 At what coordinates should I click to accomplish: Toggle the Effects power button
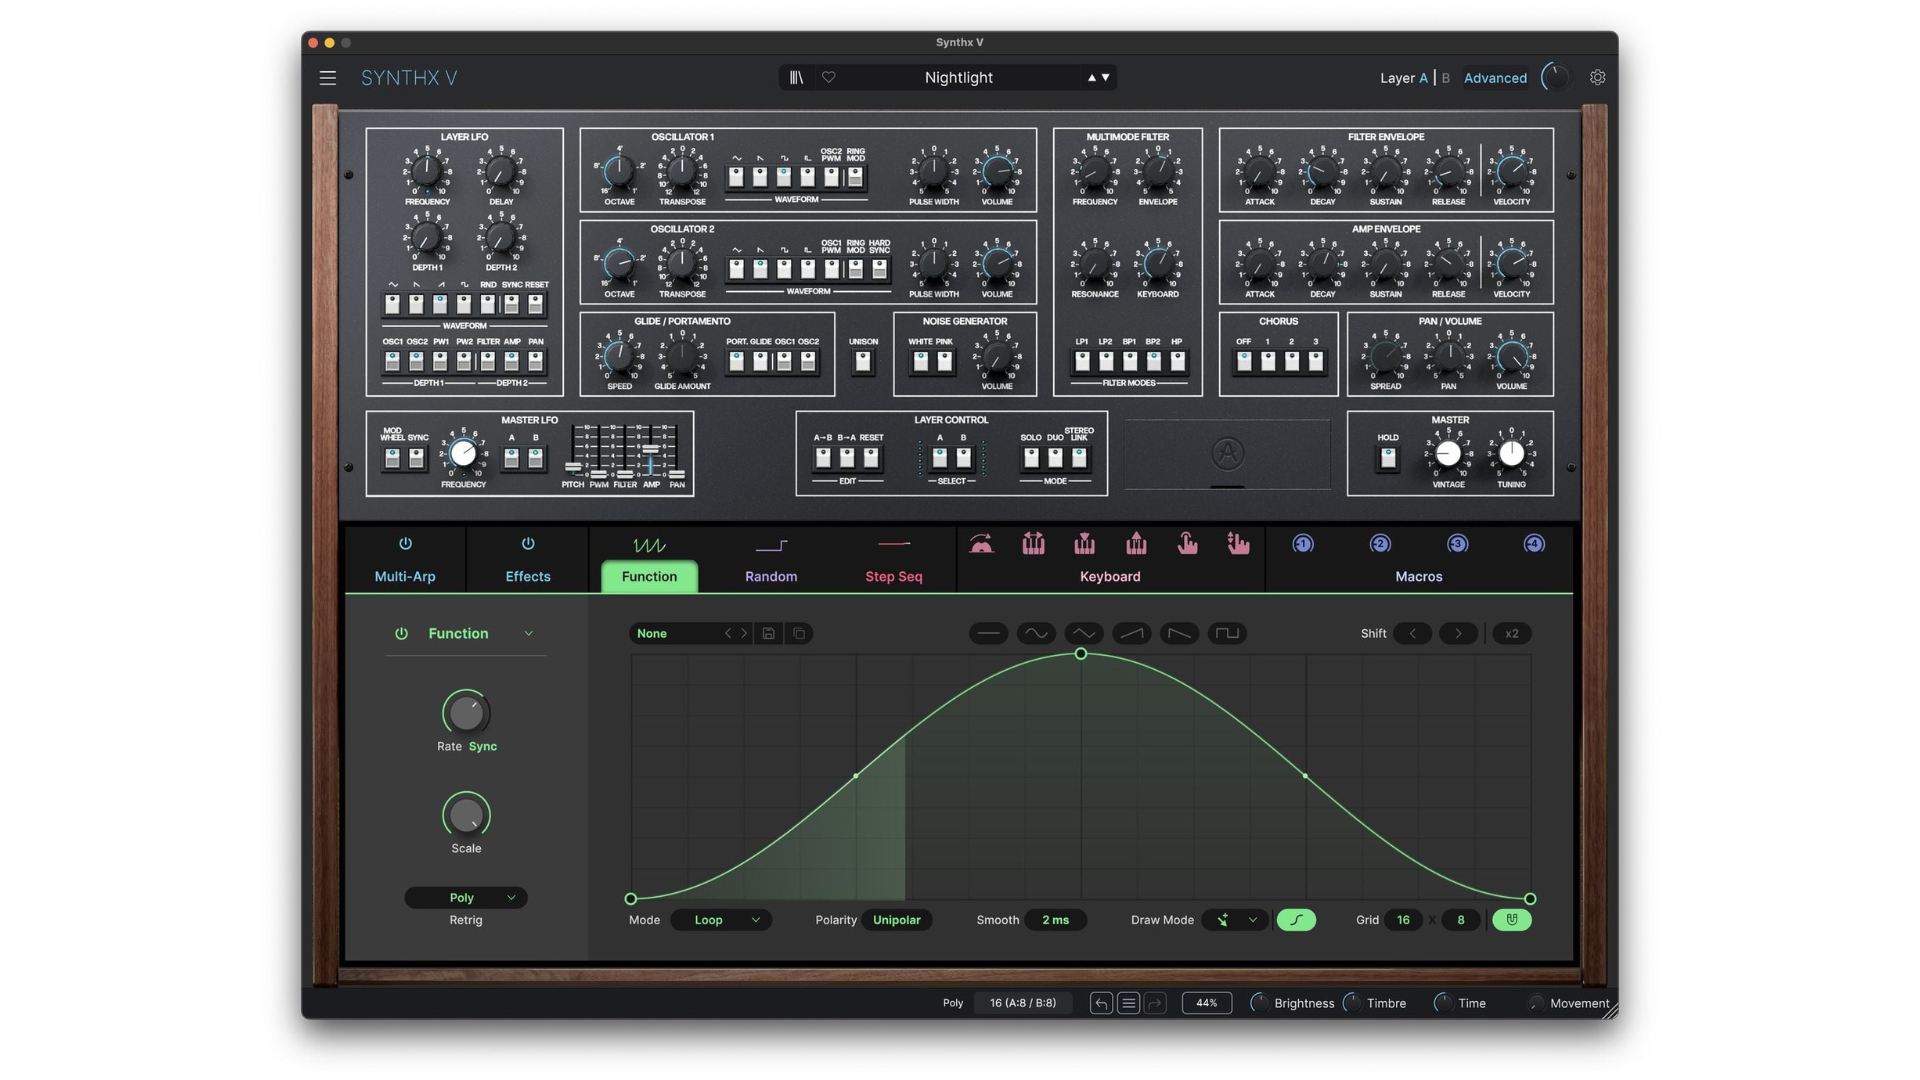point(528,544)
